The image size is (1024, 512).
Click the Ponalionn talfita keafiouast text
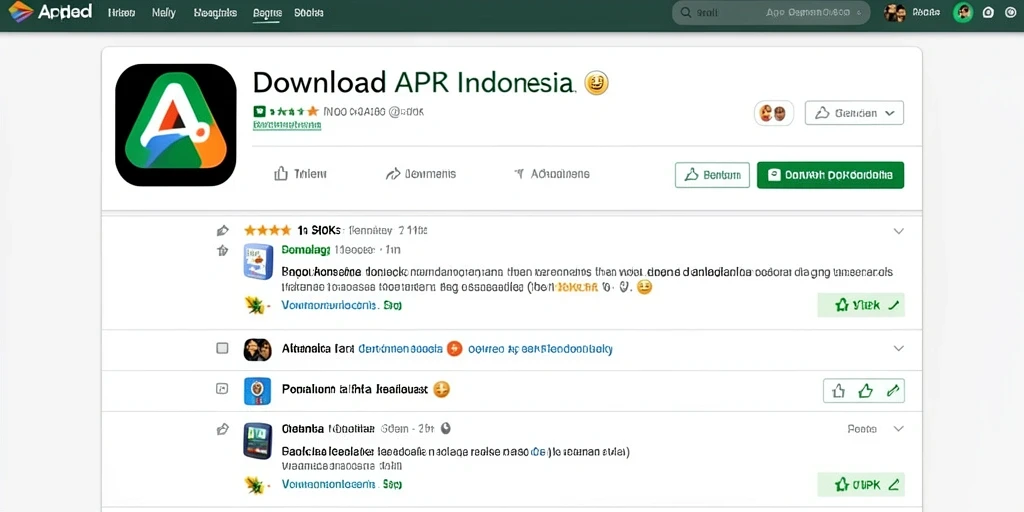(x=355, y=389)
